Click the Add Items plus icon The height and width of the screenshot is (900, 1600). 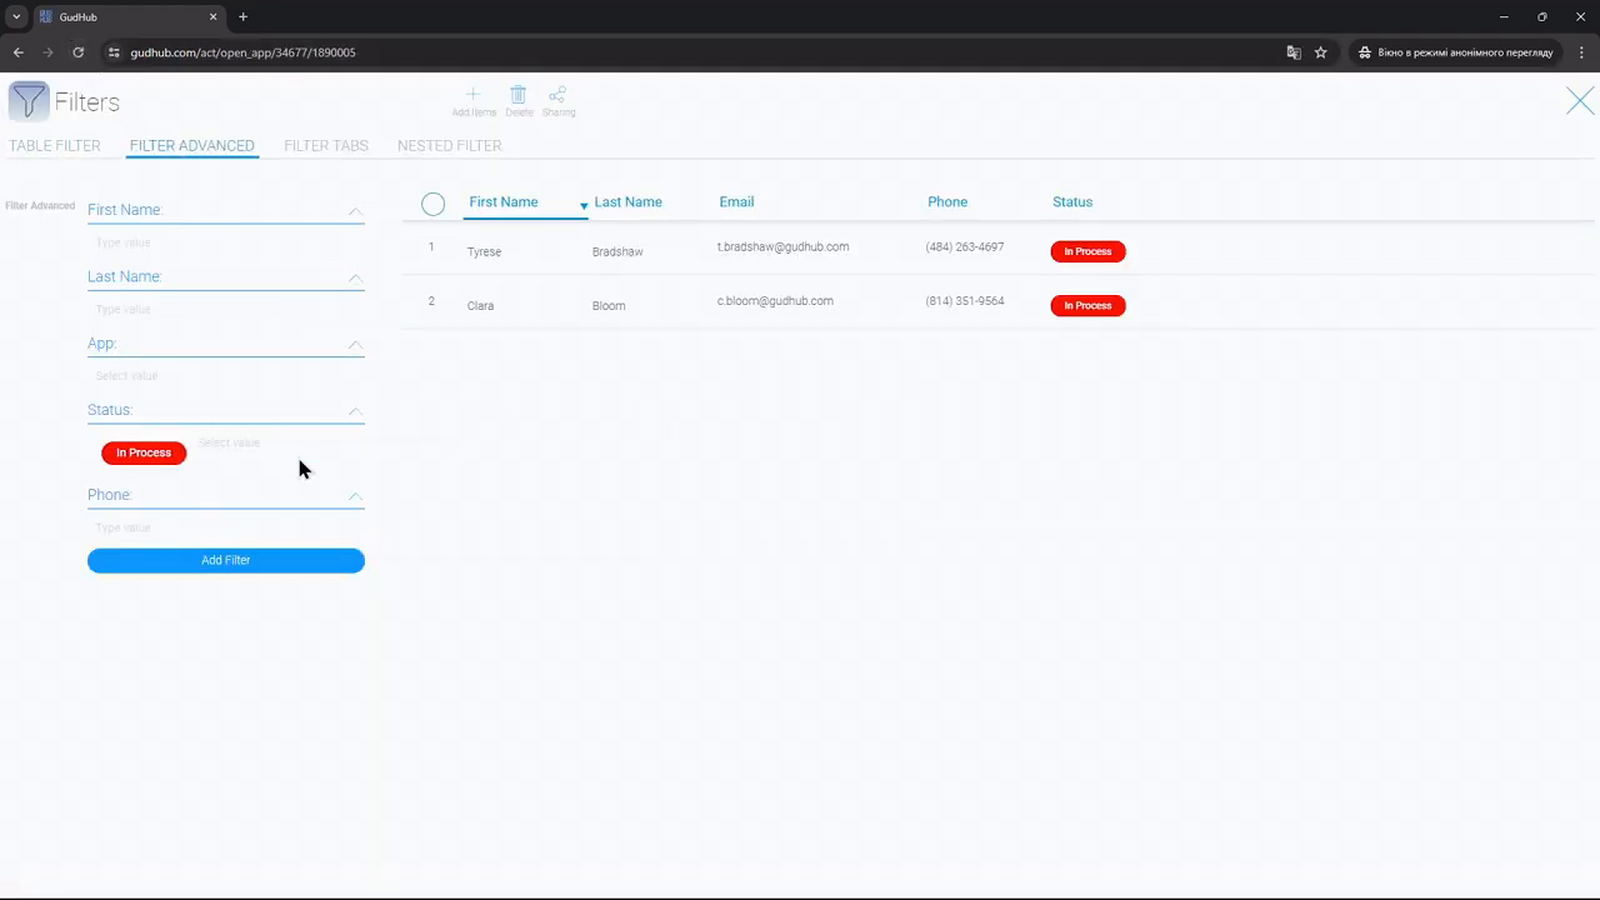tap(473, 95)
